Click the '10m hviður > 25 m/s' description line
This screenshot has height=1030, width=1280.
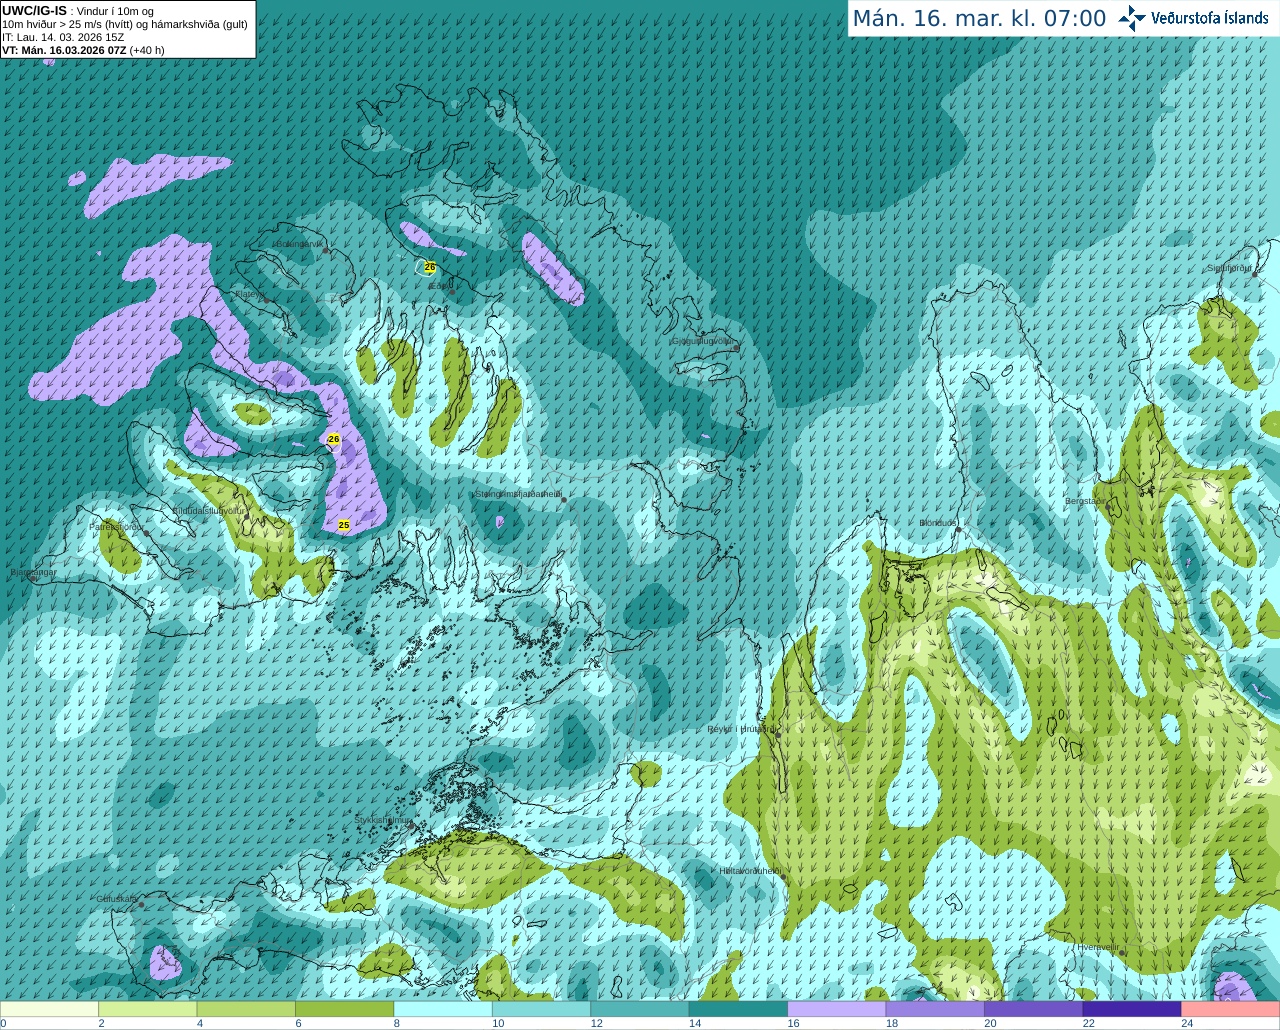125,24
